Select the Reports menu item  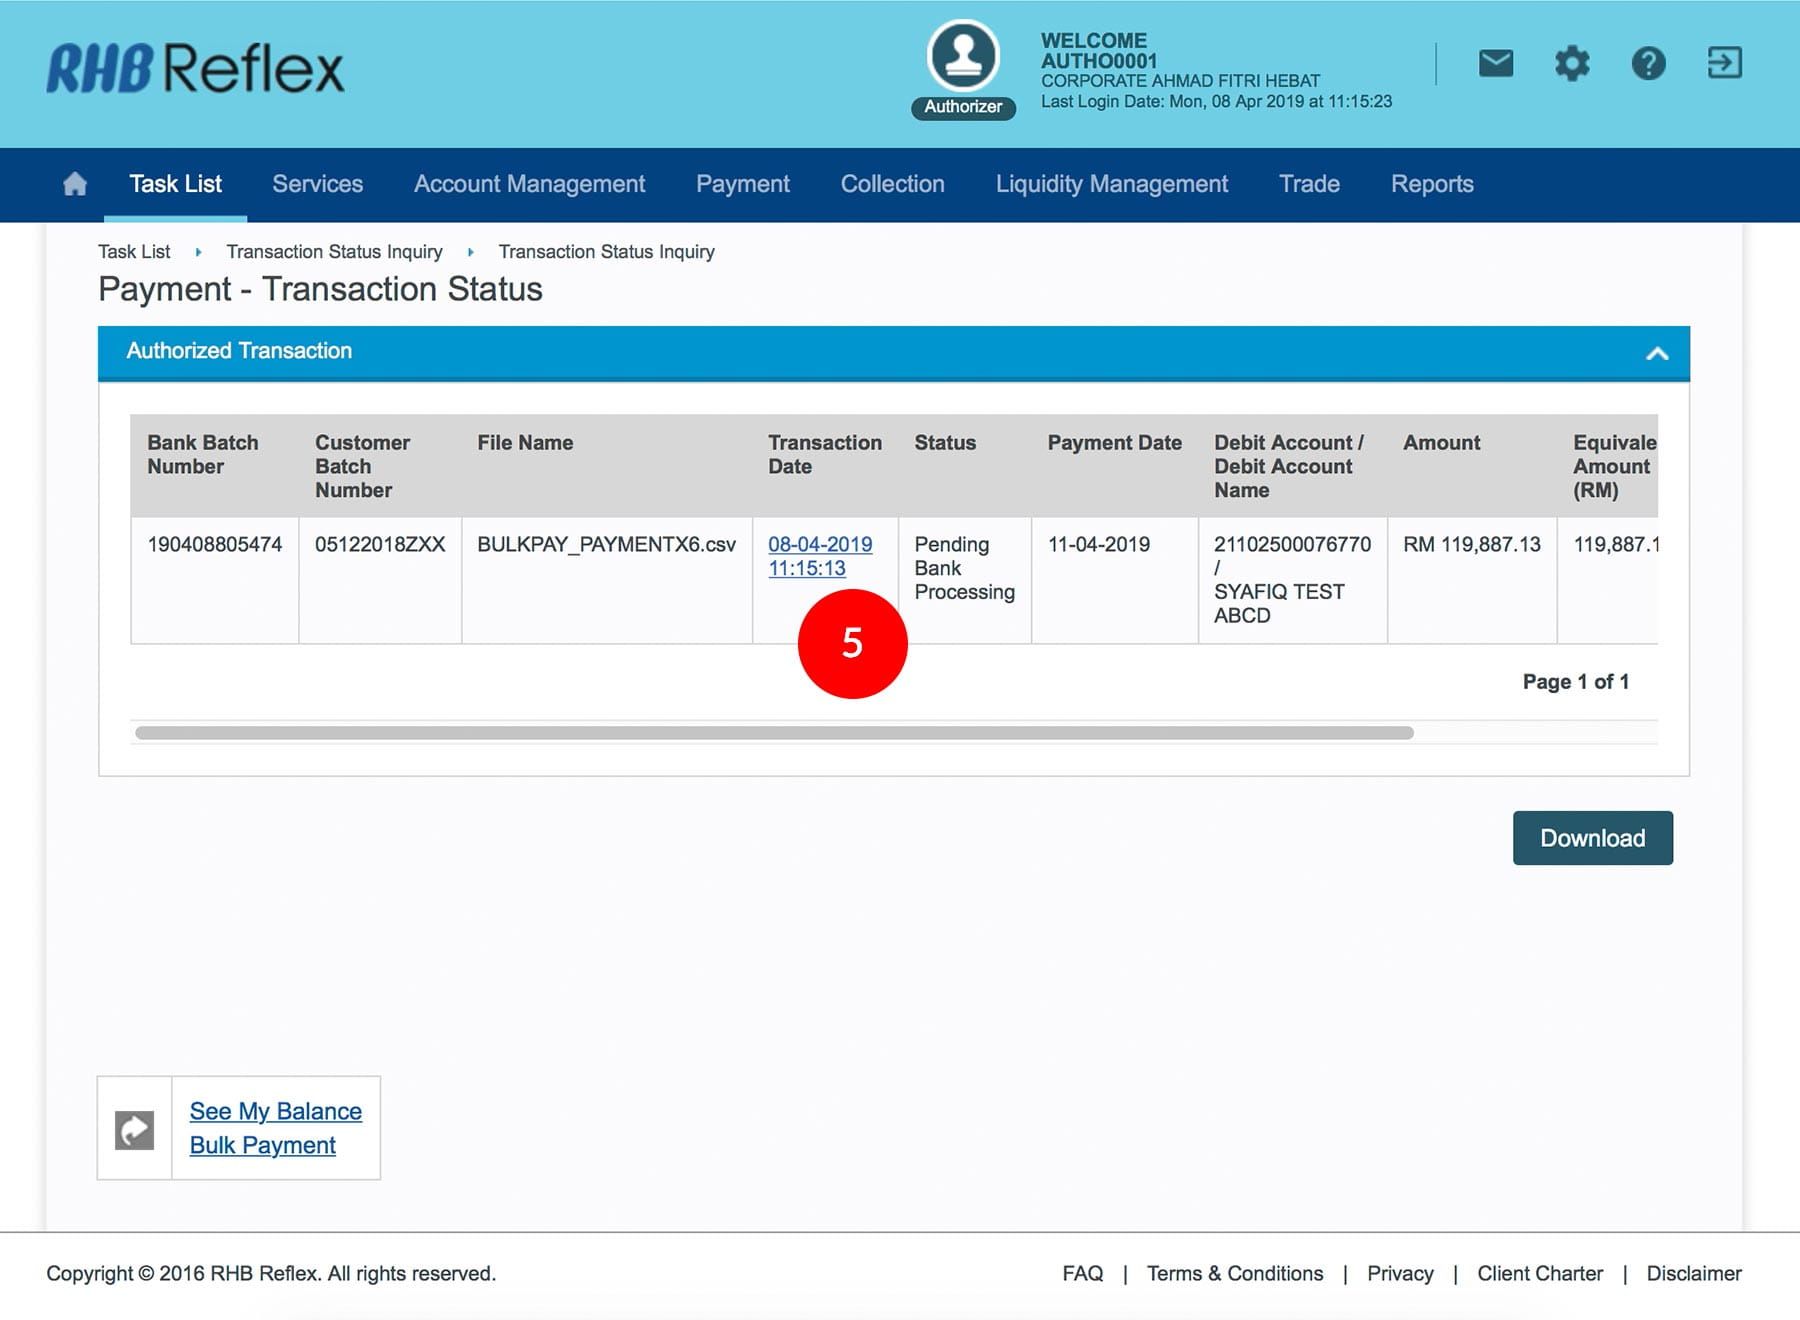[1431, 184]
